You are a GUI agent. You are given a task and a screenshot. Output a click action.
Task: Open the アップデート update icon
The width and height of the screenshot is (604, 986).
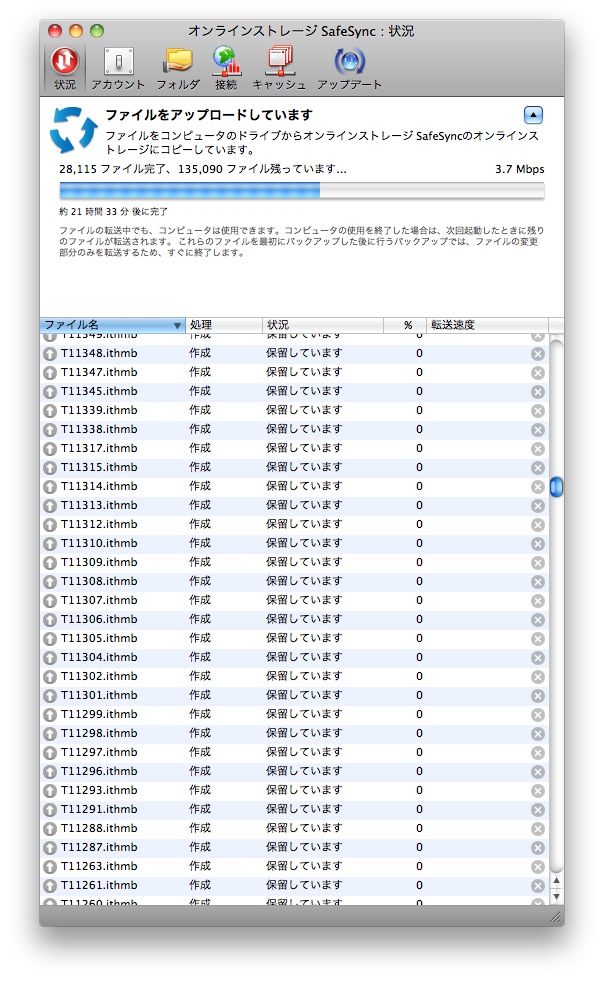(349, 68)
